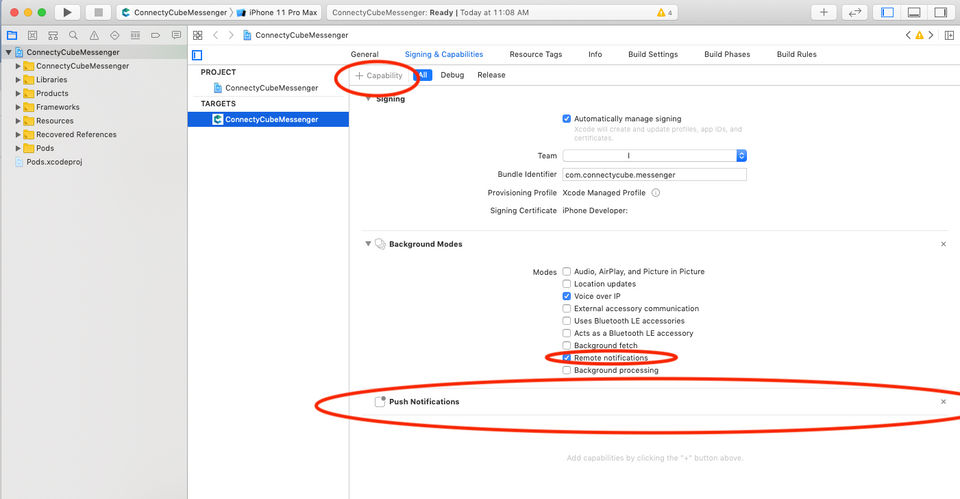Enable External accessory communication mode

pos(566,309)
